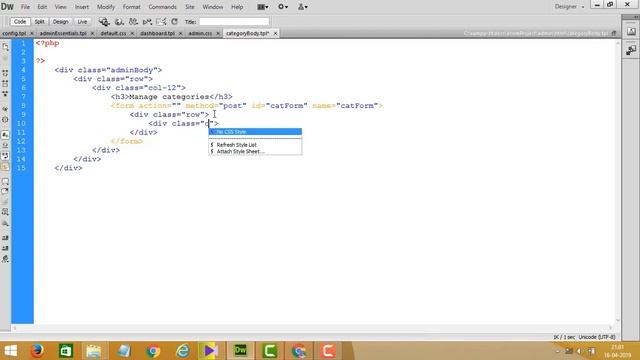Click the Refresh Design View icon
Viewport: 640px width, 360px height.
point(174,22)
